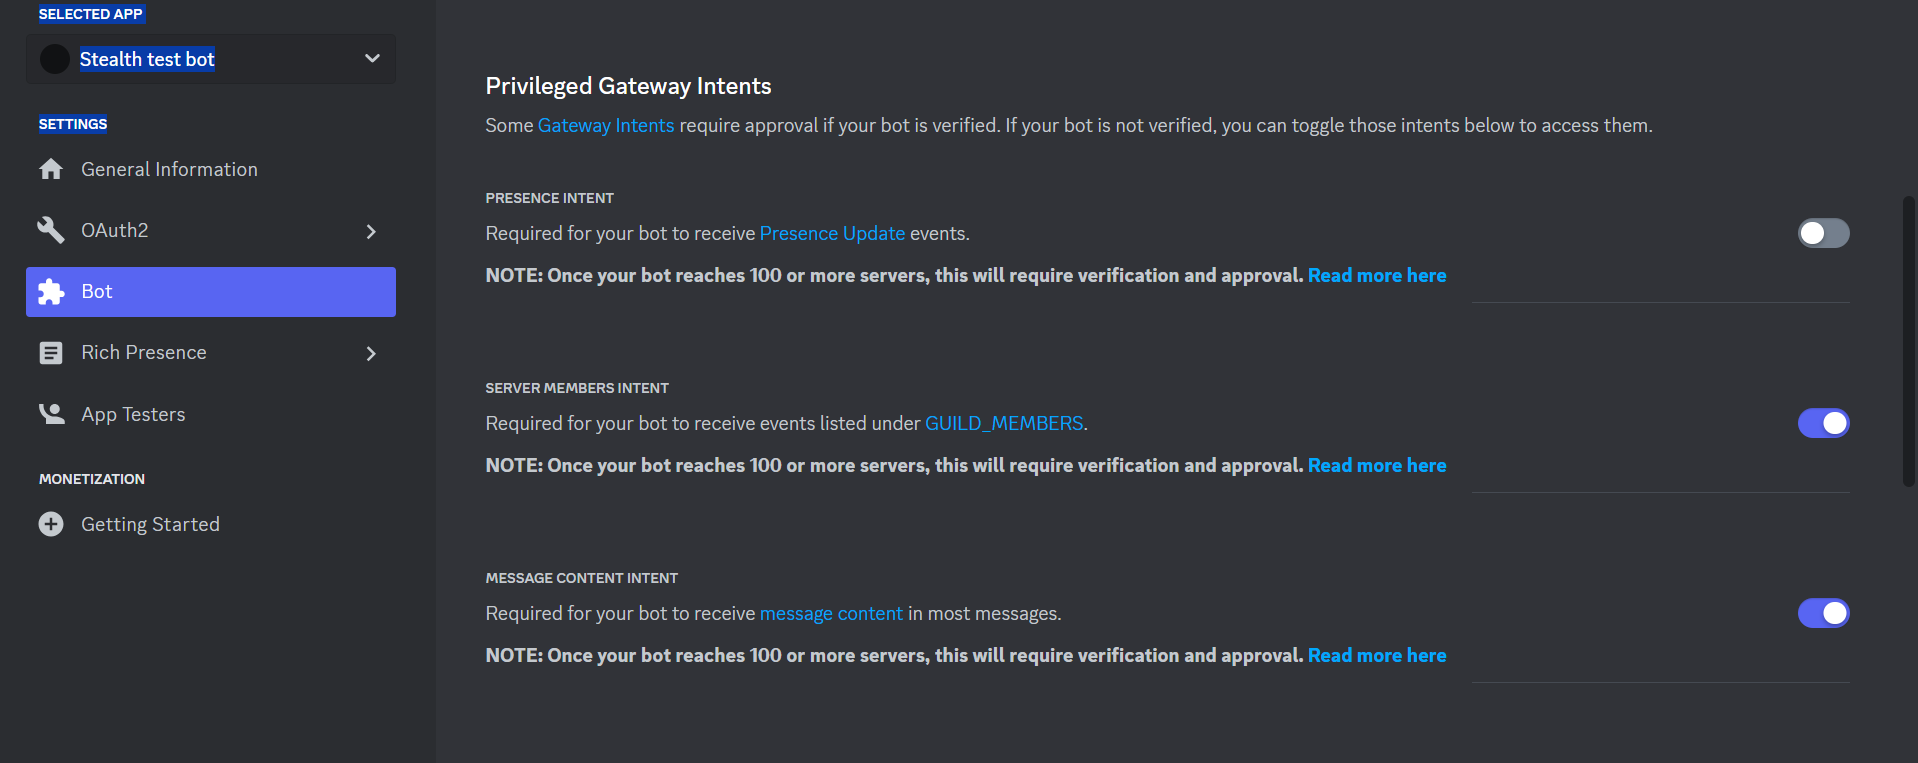Click the Getting Started plus icon
The width and height of the screenshot is (1918, 763).
tap(50, 523)
